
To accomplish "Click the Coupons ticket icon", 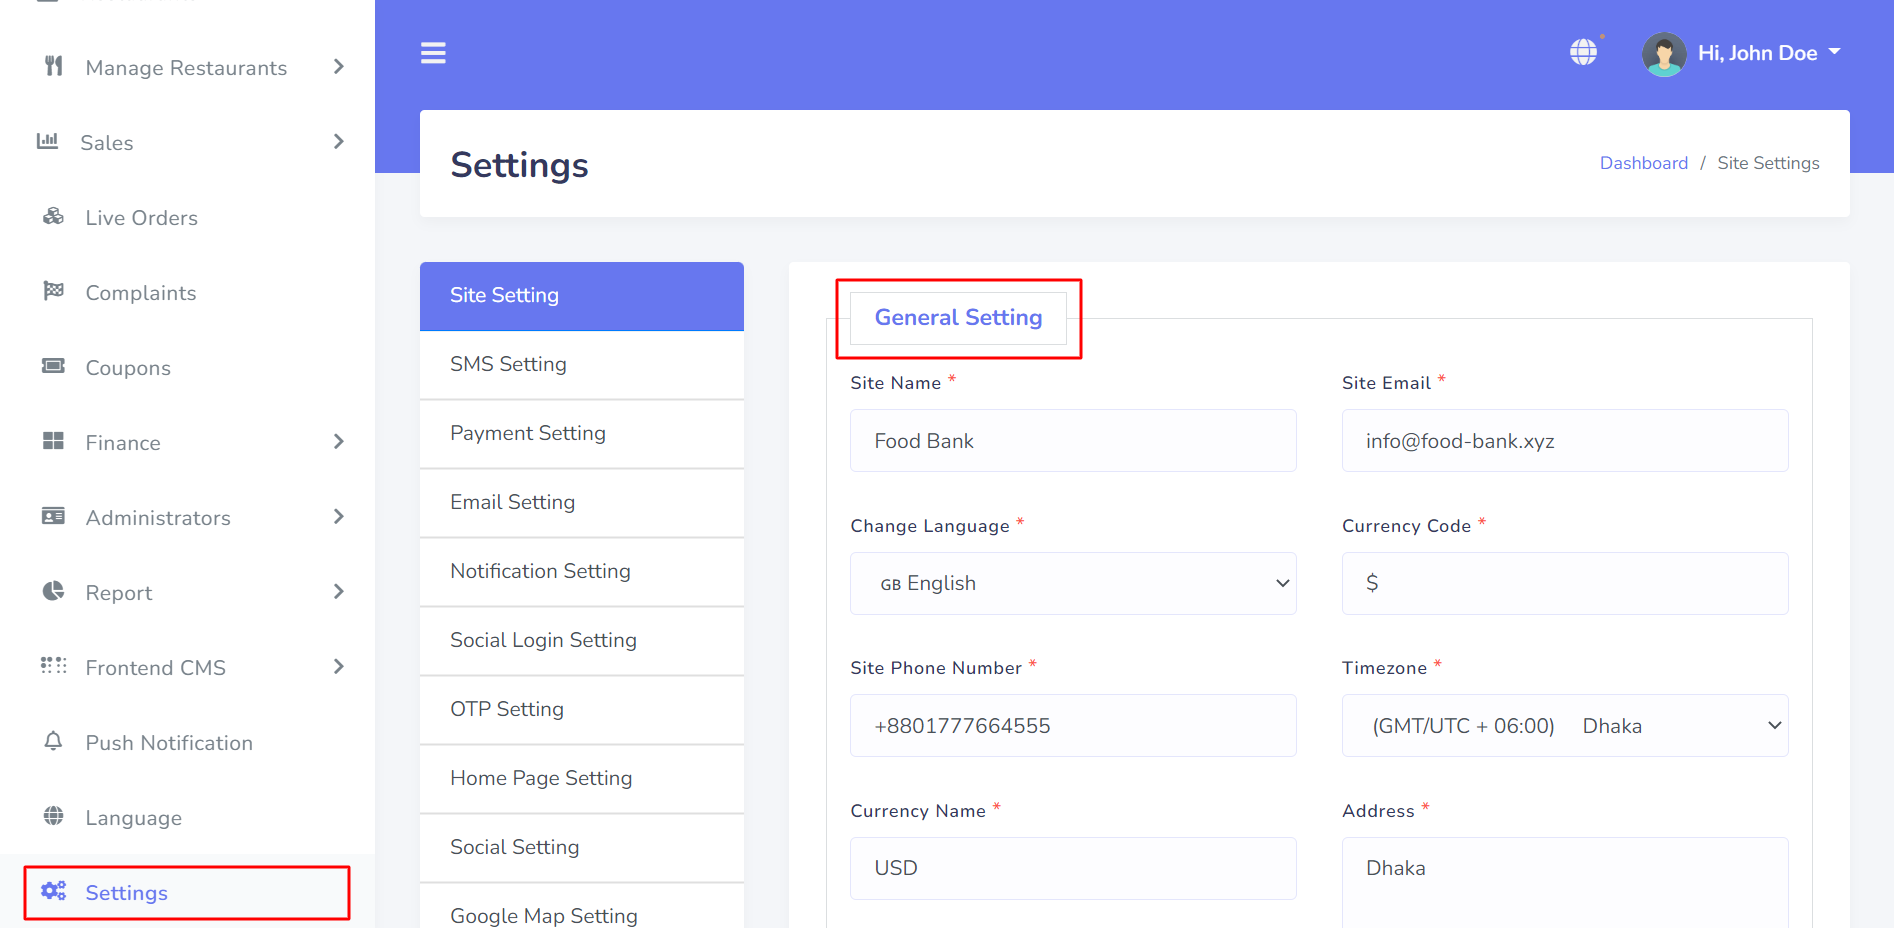I will (54, 366).
